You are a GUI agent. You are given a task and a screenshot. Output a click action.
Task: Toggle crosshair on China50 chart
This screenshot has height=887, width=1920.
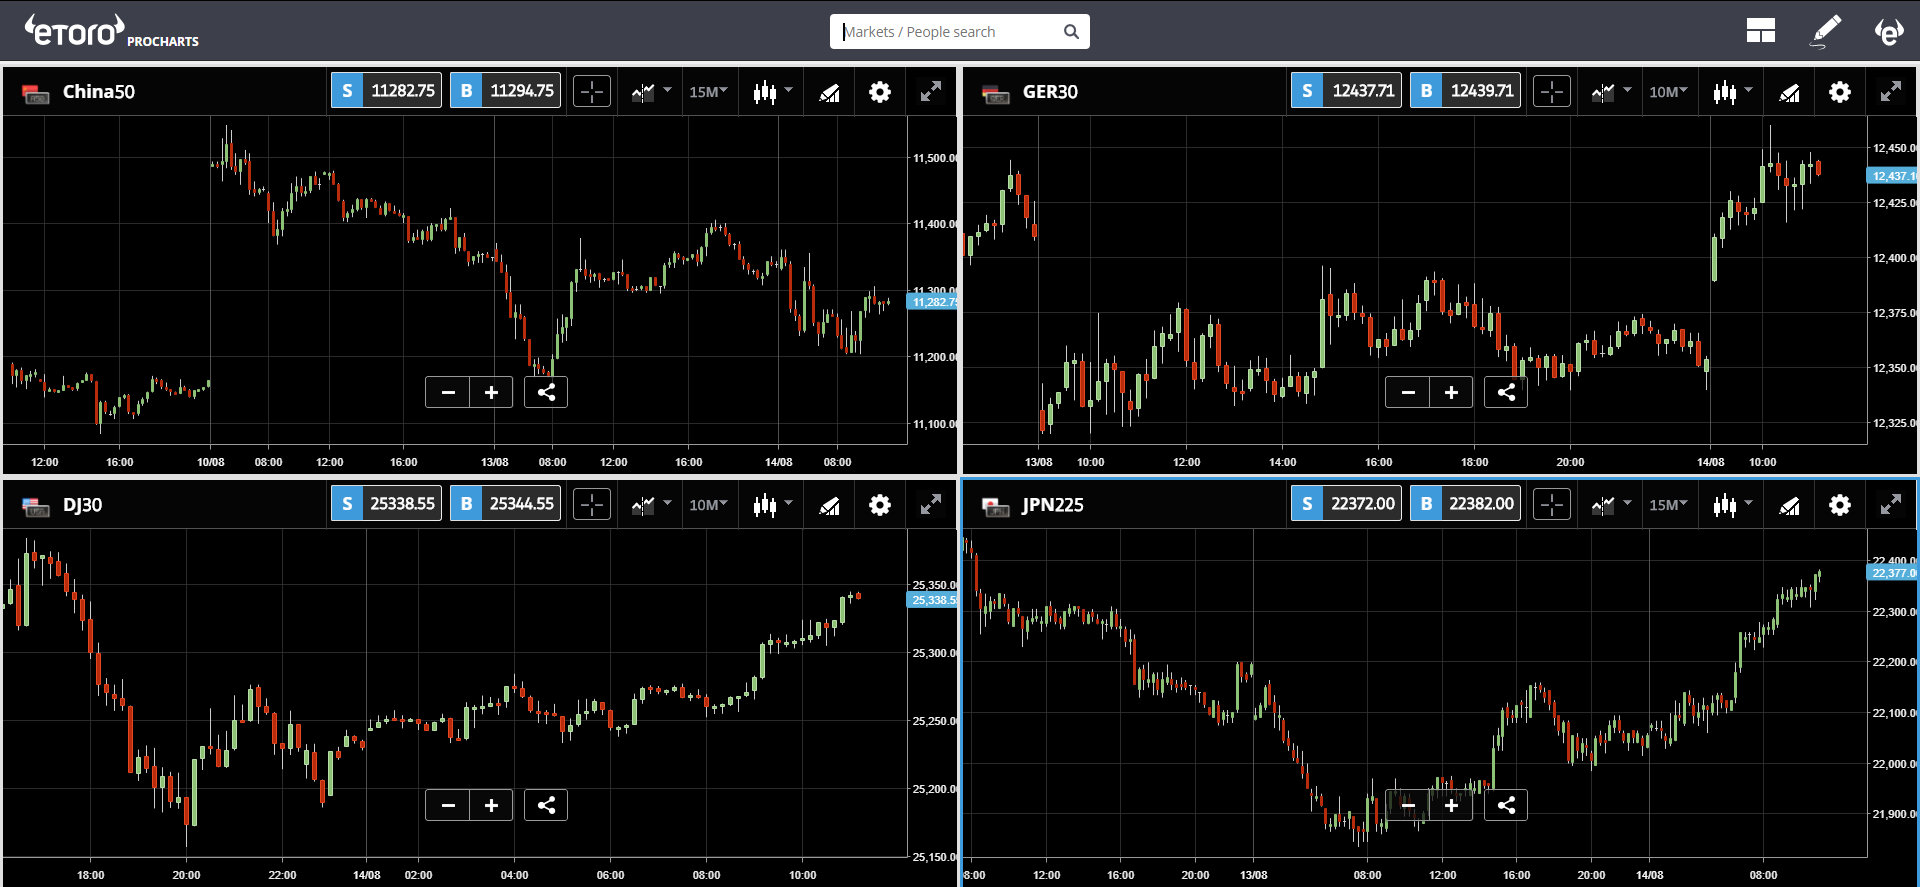(592, 92)
